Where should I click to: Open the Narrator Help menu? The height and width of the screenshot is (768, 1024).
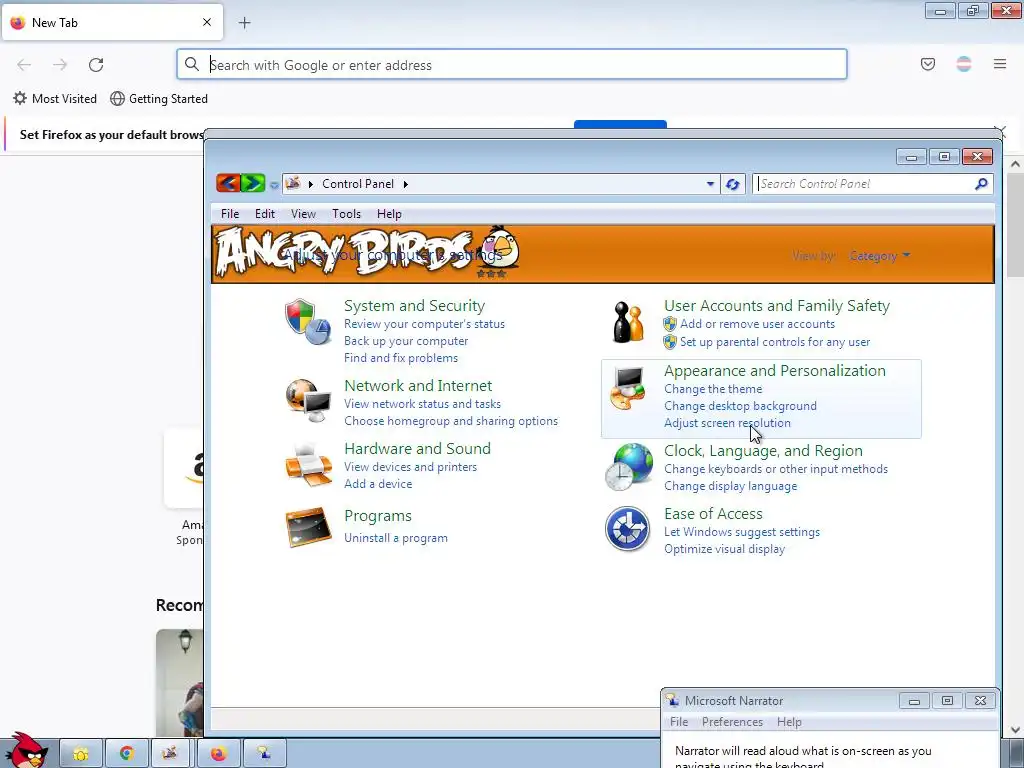tap(789, 722)
